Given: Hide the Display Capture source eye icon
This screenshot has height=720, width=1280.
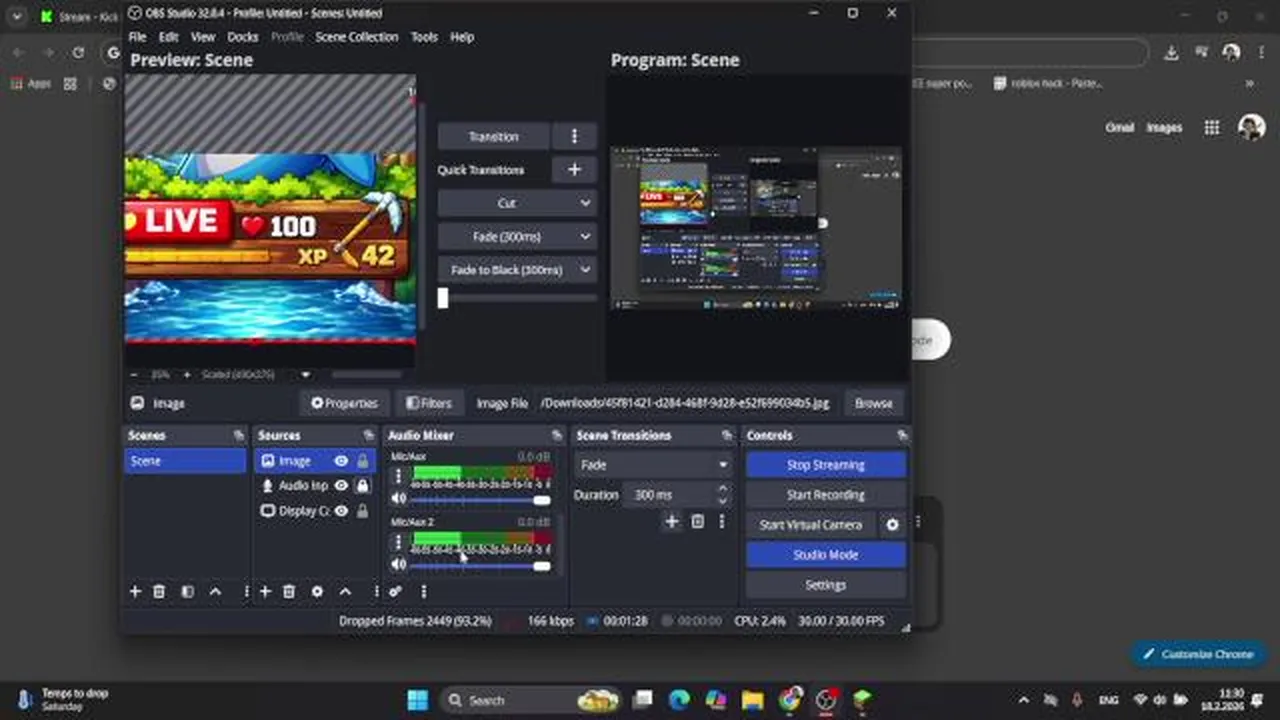Looking at the screenshot, I should click(x=341, y=511).
